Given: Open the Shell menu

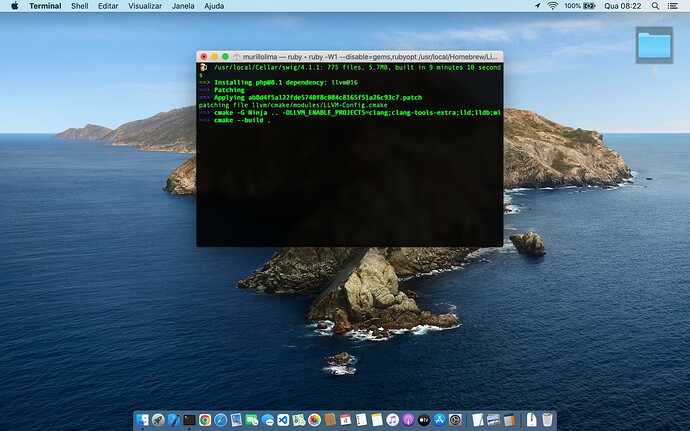Looking at the screenshot, I should pyautogui.click(x=80, y=6).
